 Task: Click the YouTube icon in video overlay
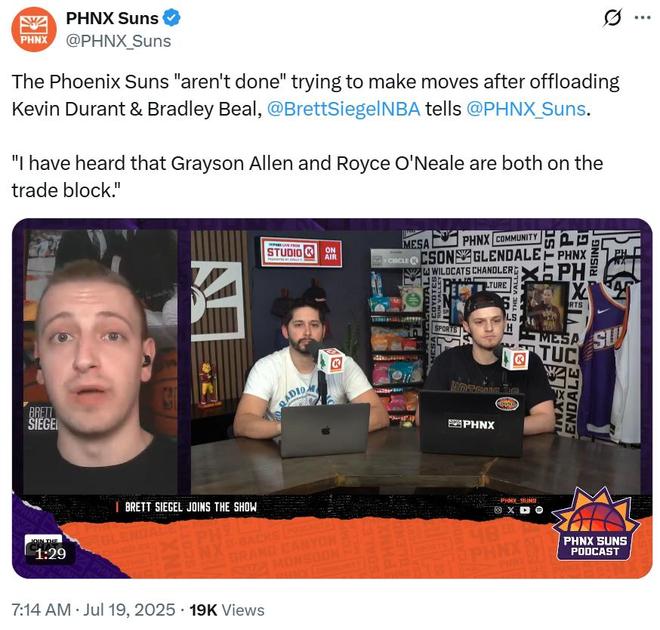pyautogui.click(x=525, y=510)
